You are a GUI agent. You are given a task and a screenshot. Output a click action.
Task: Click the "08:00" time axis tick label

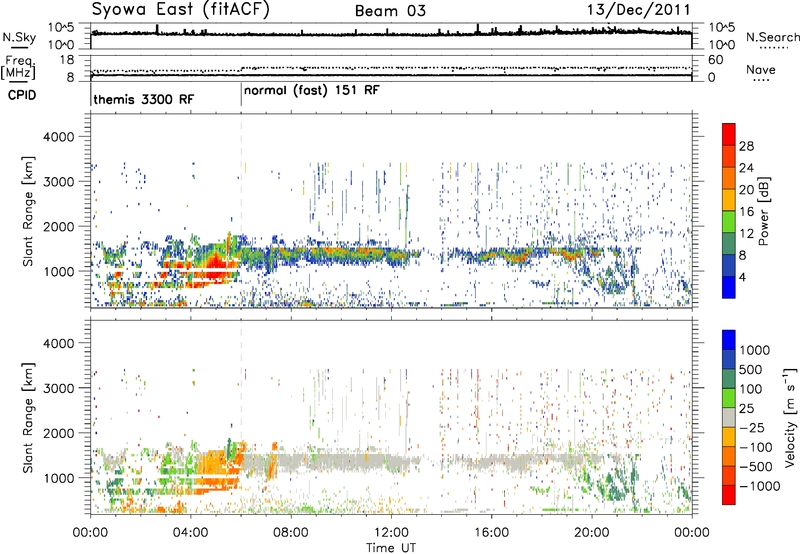coord(291,533)
